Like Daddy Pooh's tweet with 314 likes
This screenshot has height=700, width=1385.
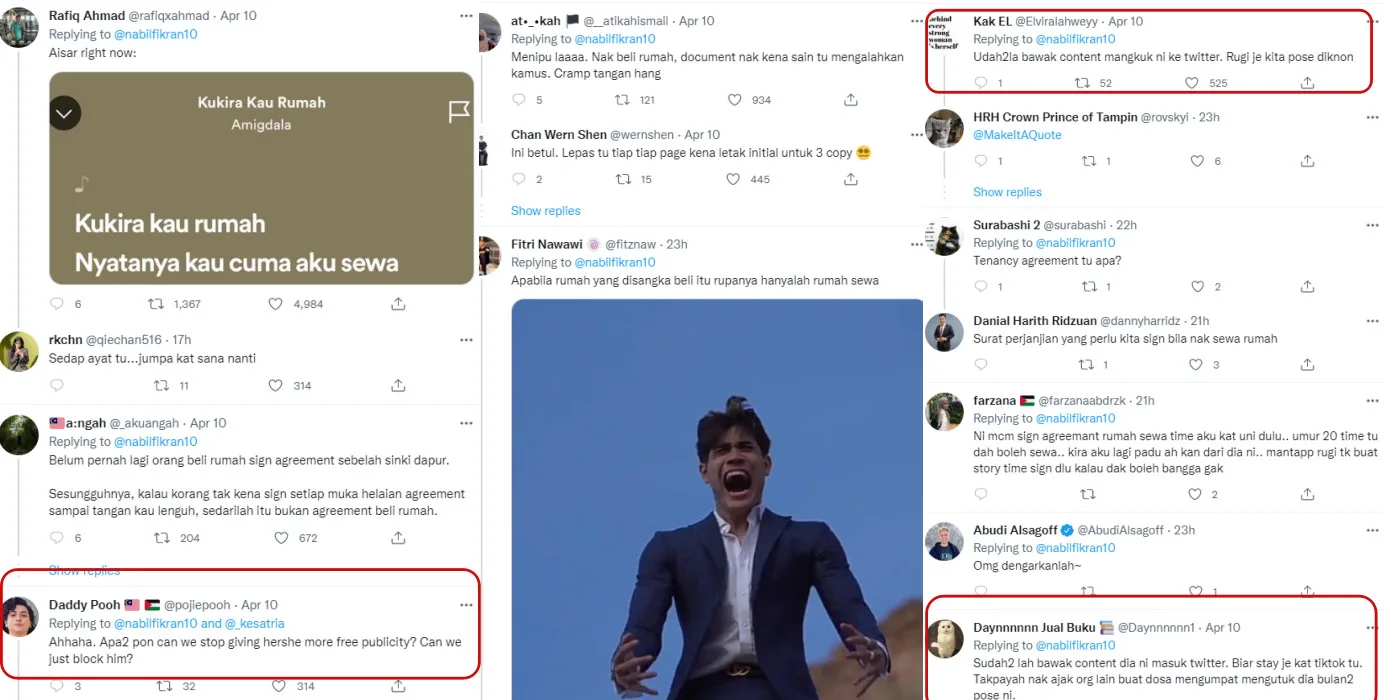(276, 686)
